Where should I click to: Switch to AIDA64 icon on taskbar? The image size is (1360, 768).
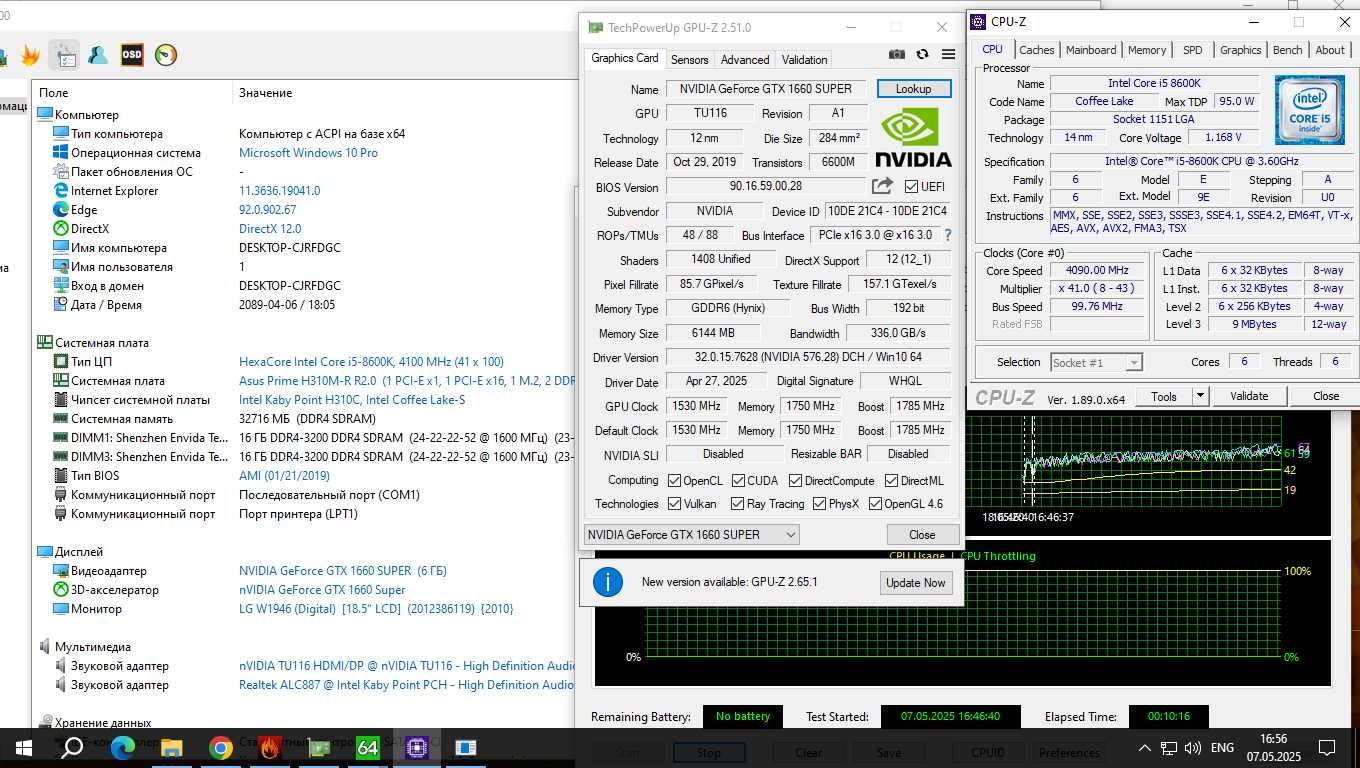tap(368, 747)
